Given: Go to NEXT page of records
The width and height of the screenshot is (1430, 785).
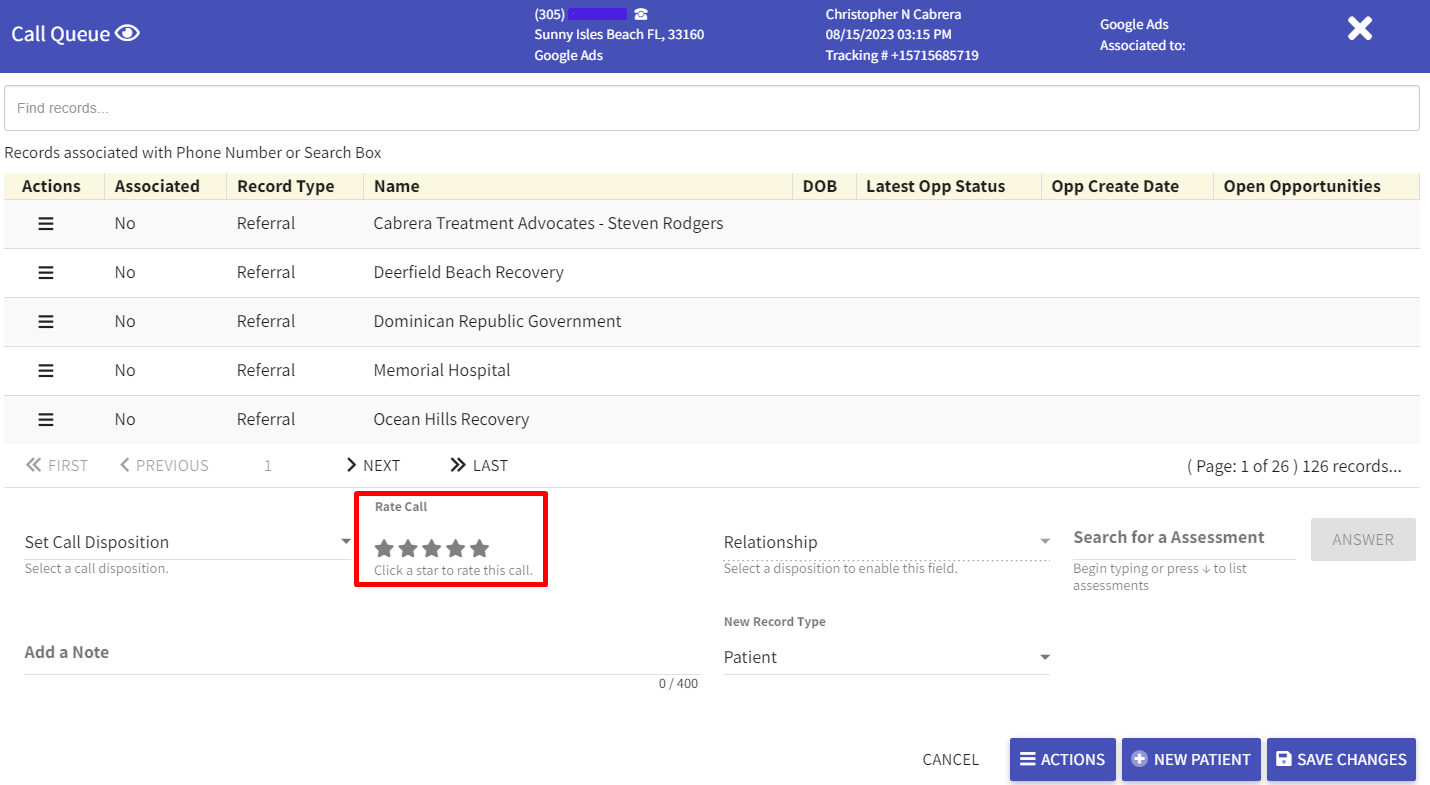Looking at the screenshot, I should tap(372, 465).
